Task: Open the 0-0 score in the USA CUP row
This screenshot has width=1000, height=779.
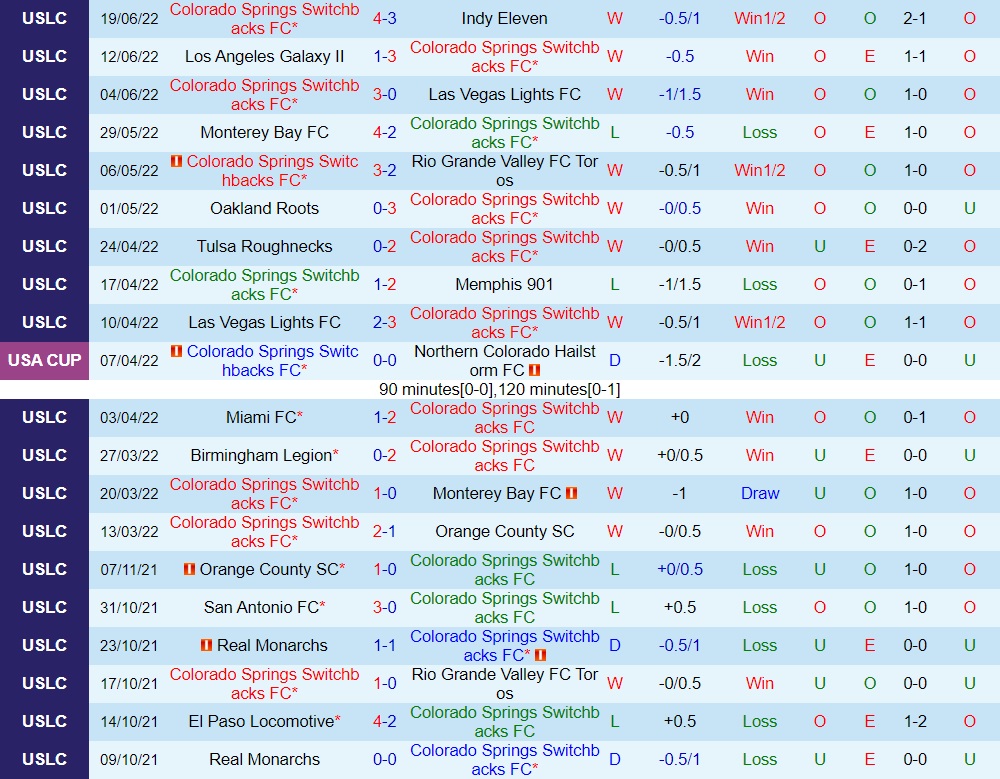Action: click(x=385, y=360)
